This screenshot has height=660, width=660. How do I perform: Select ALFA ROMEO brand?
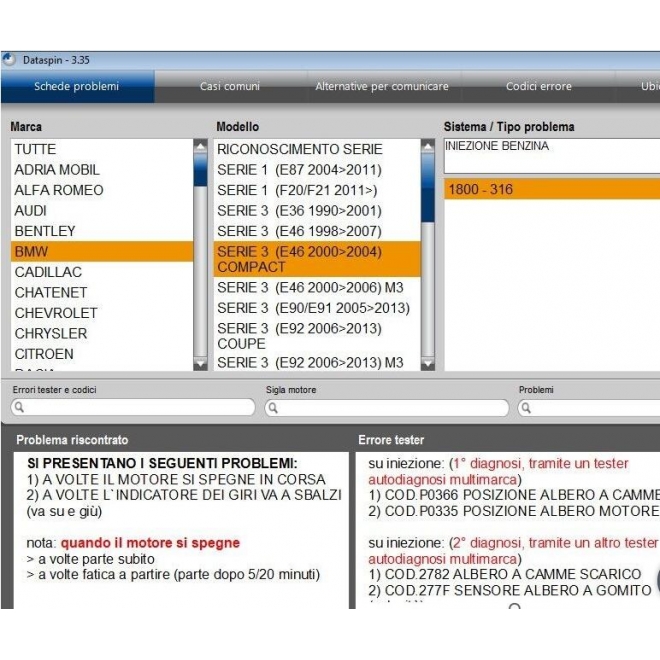click(102, 190)
